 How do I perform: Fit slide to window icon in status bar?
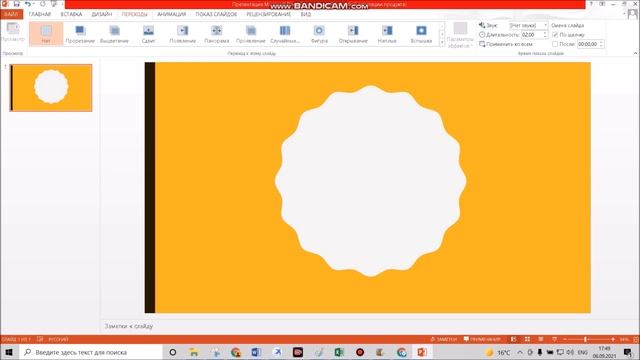click(x=636, y=339)
